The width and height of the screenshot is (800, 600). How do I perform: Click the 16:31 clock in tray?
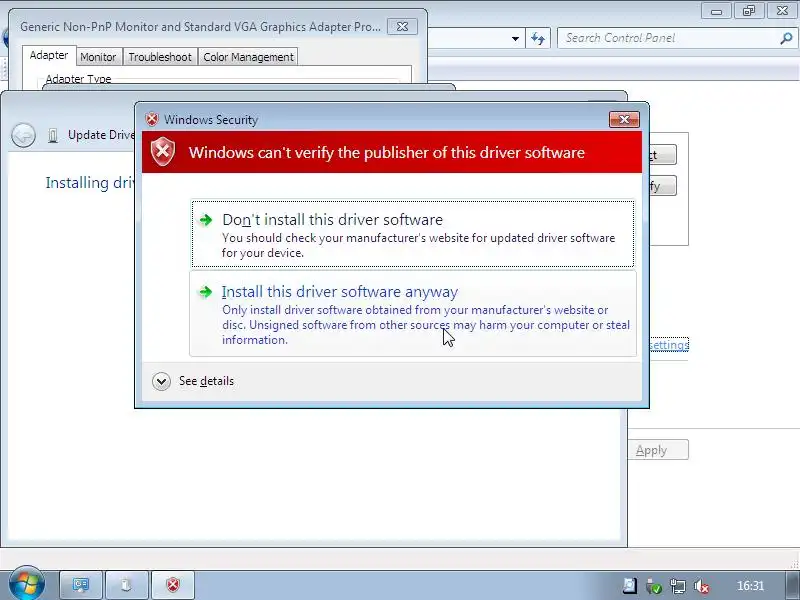click(750, 586)
